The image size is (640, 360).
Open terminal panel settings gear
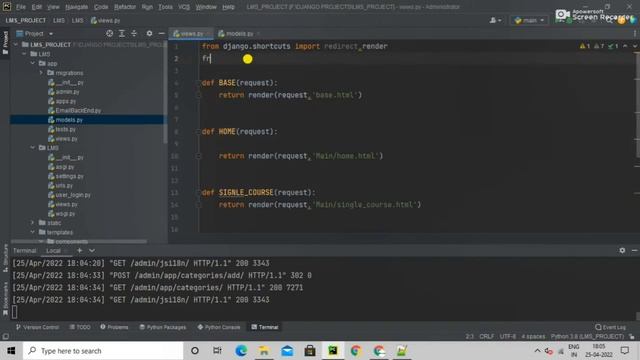pyautogui.click(x=622, y=250)
